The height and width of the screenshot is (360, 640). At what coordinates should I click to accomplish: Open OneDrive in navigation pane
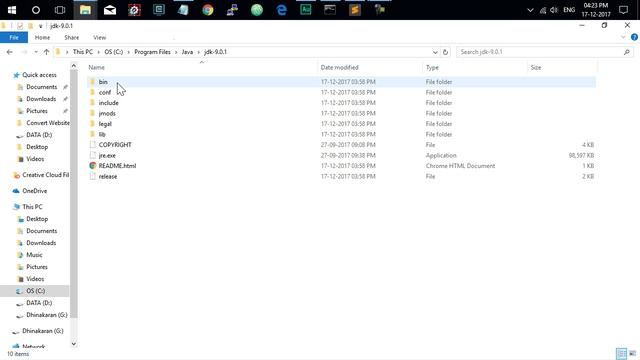[x=35, y=191]
